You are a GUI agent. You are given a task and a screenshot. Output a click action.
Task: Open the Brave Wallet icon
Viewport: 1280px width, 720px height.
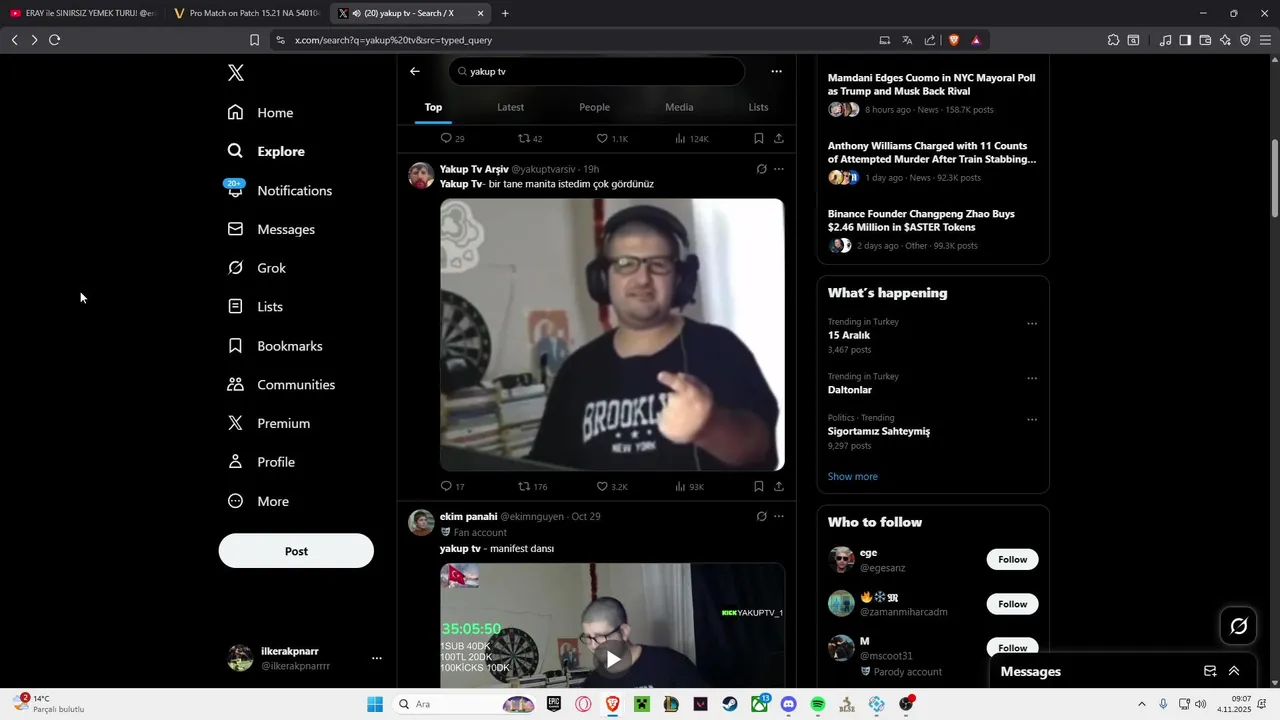(1205, 40)
